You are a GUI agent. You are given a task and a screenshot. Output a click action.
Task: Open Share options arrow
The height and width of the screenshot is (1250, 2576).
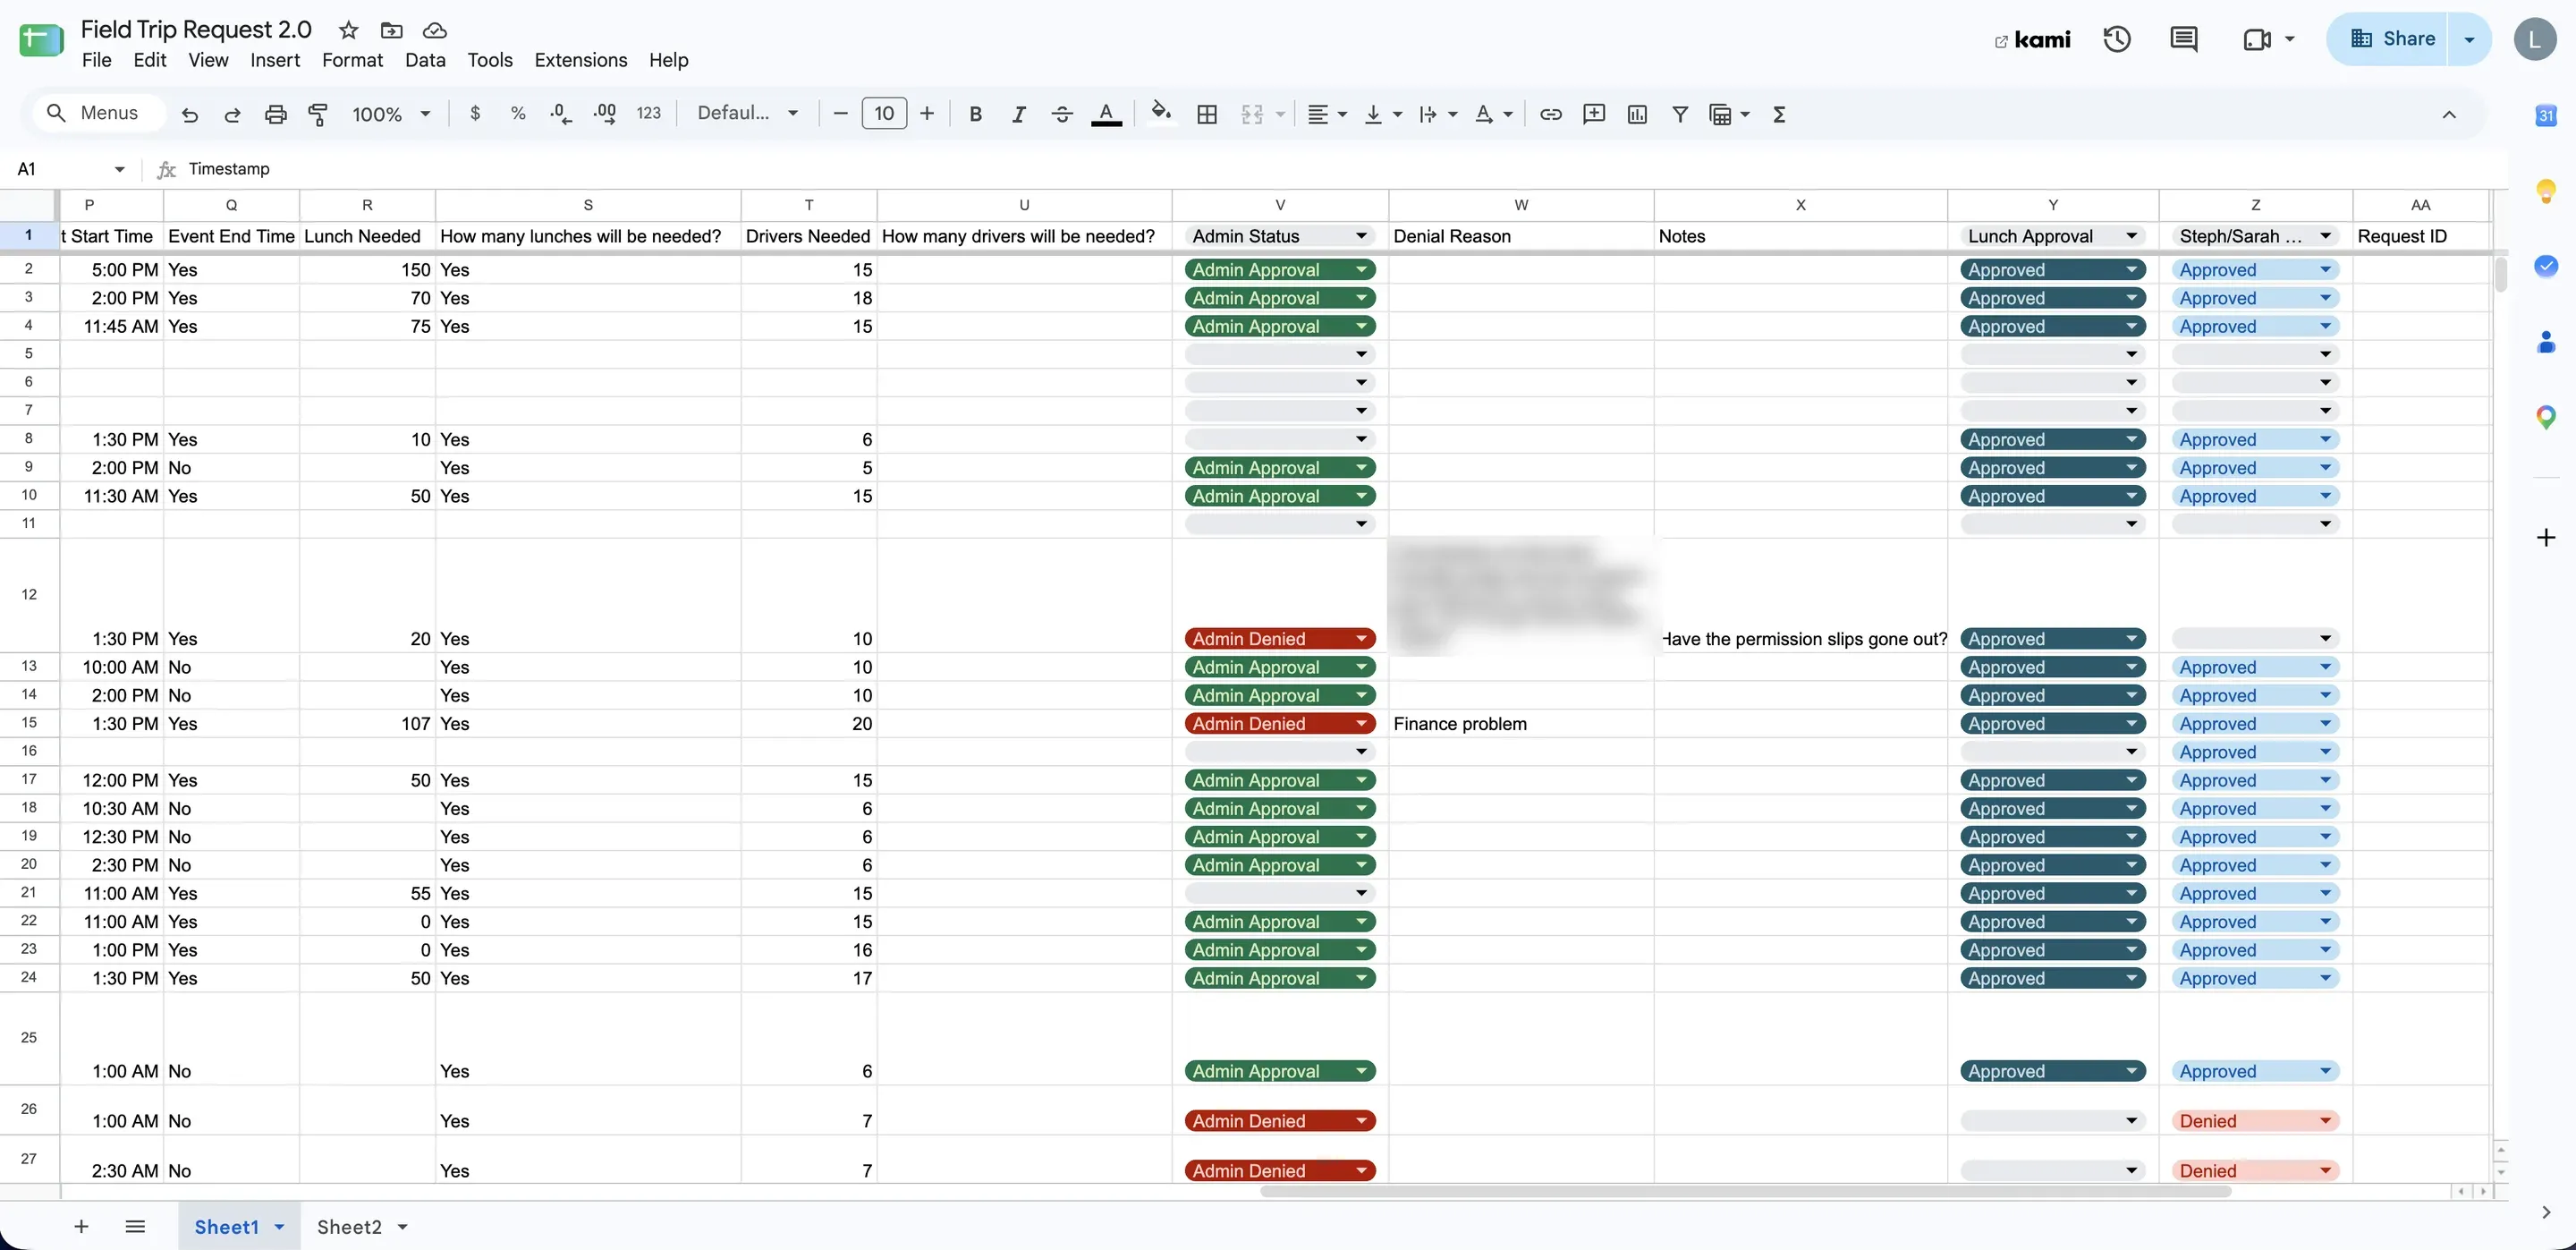(2469, 39)
